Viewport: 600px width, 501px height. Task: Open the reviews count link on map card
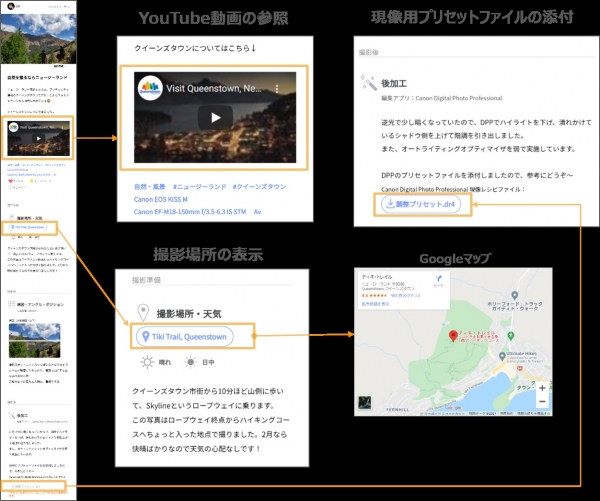[x=405, y=295]
